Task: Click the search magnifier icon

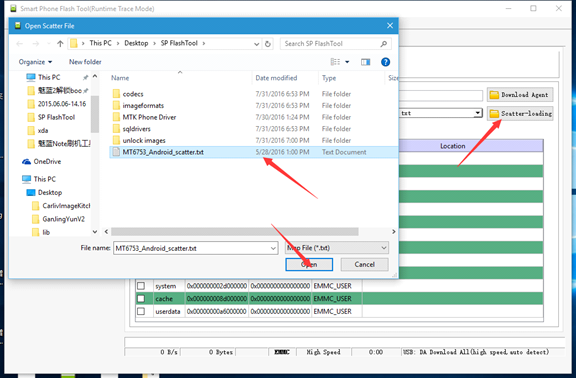Action: [384, 44]
